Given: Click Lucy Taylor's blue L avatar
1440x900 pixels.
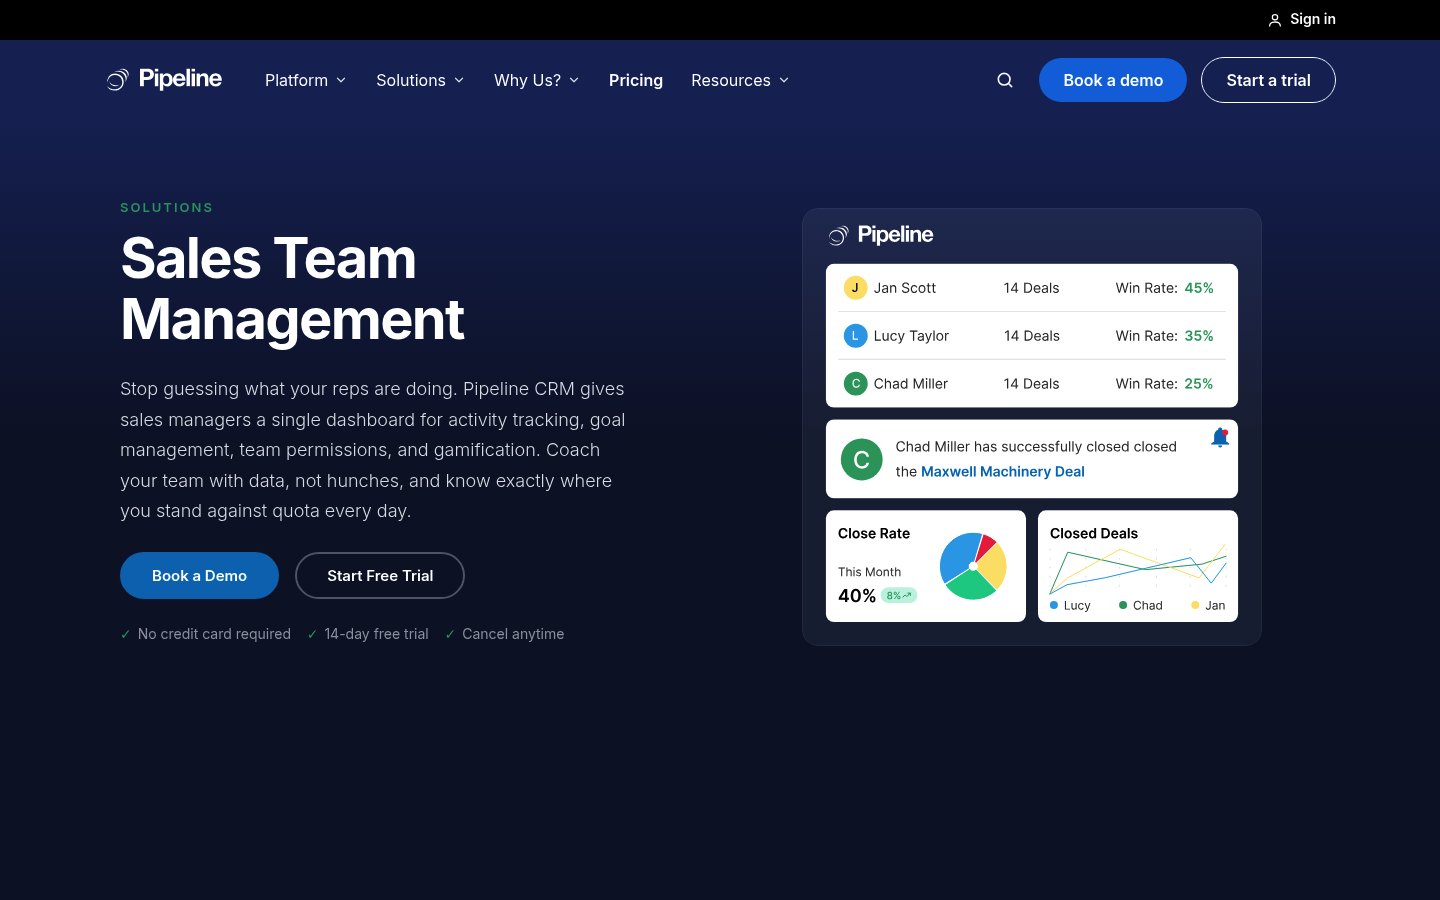Looking at the screenshot, I should click(855, 336).
